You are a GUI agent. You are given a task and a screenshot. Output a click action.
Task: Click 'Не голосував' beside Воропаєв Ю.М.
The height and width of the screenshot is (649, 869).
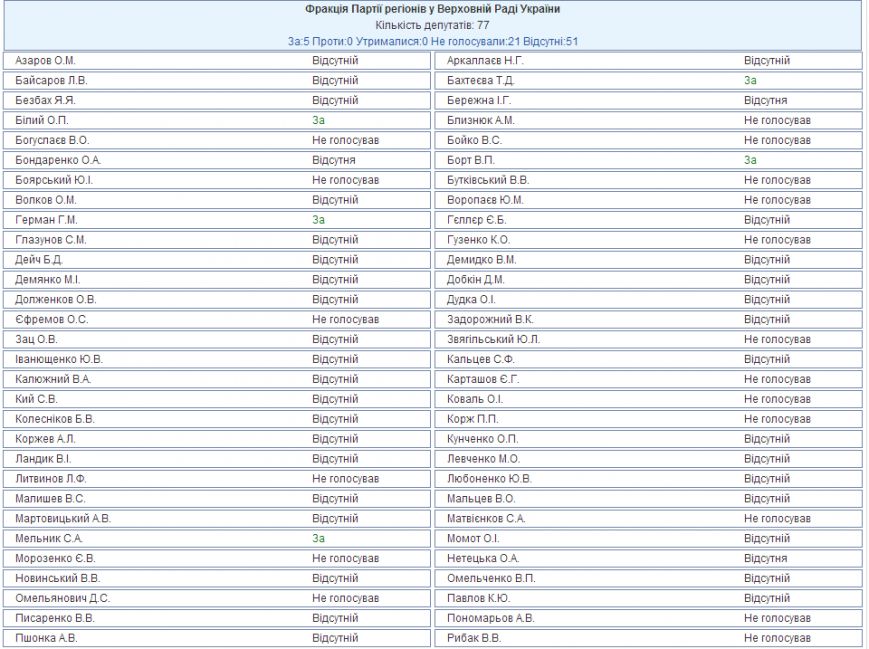click(777, 200)
